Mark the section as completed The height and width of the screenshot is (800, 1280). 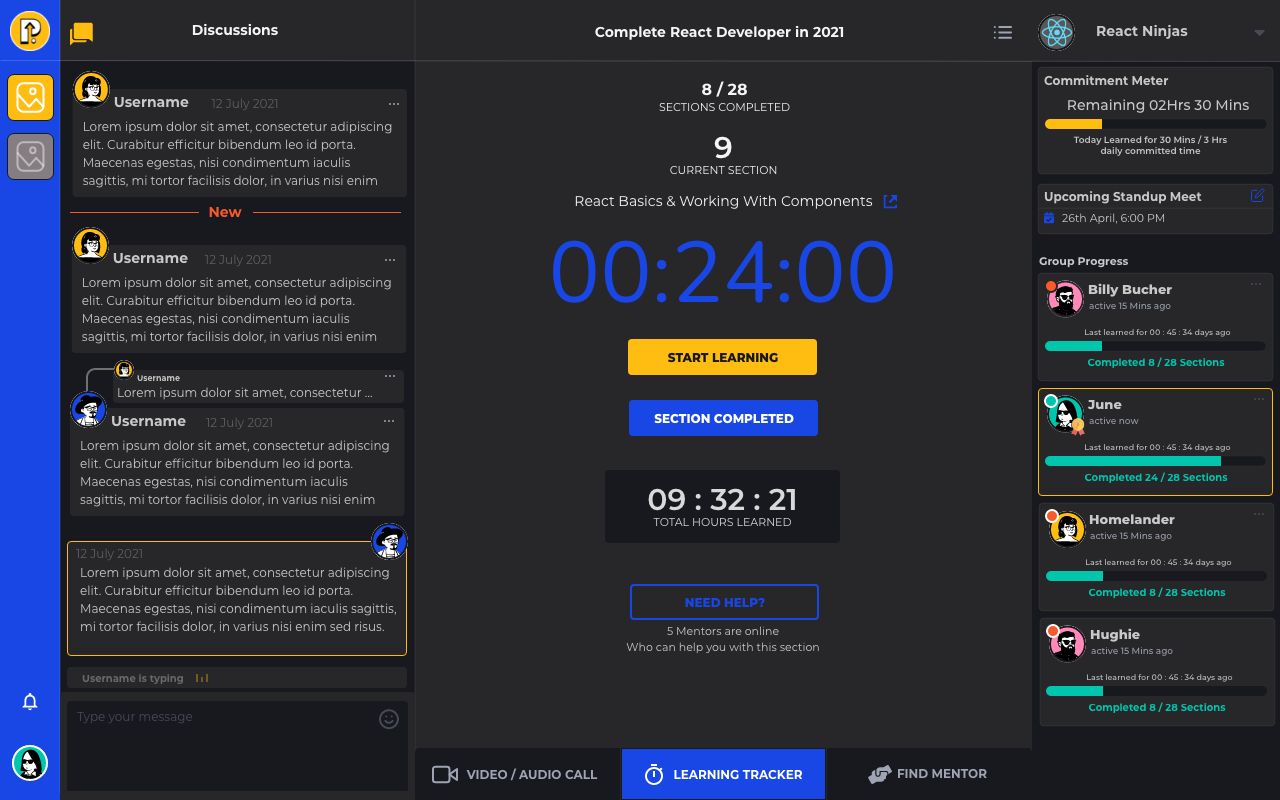click(723, 418)
